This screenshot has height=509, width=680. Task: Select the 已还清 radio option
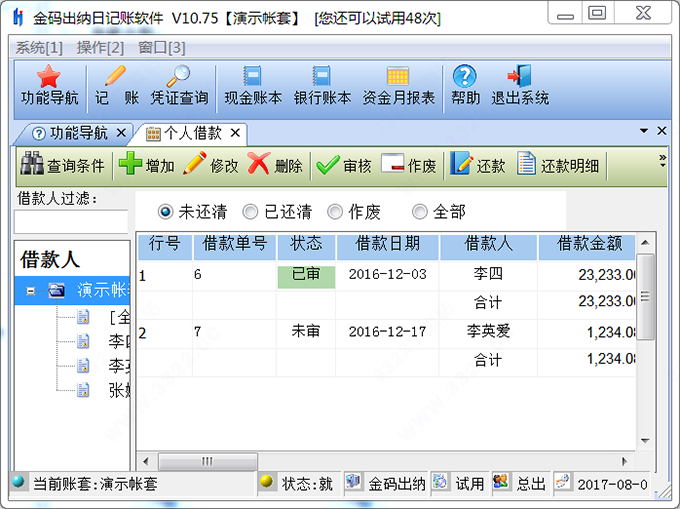click(x=250, y=212)
